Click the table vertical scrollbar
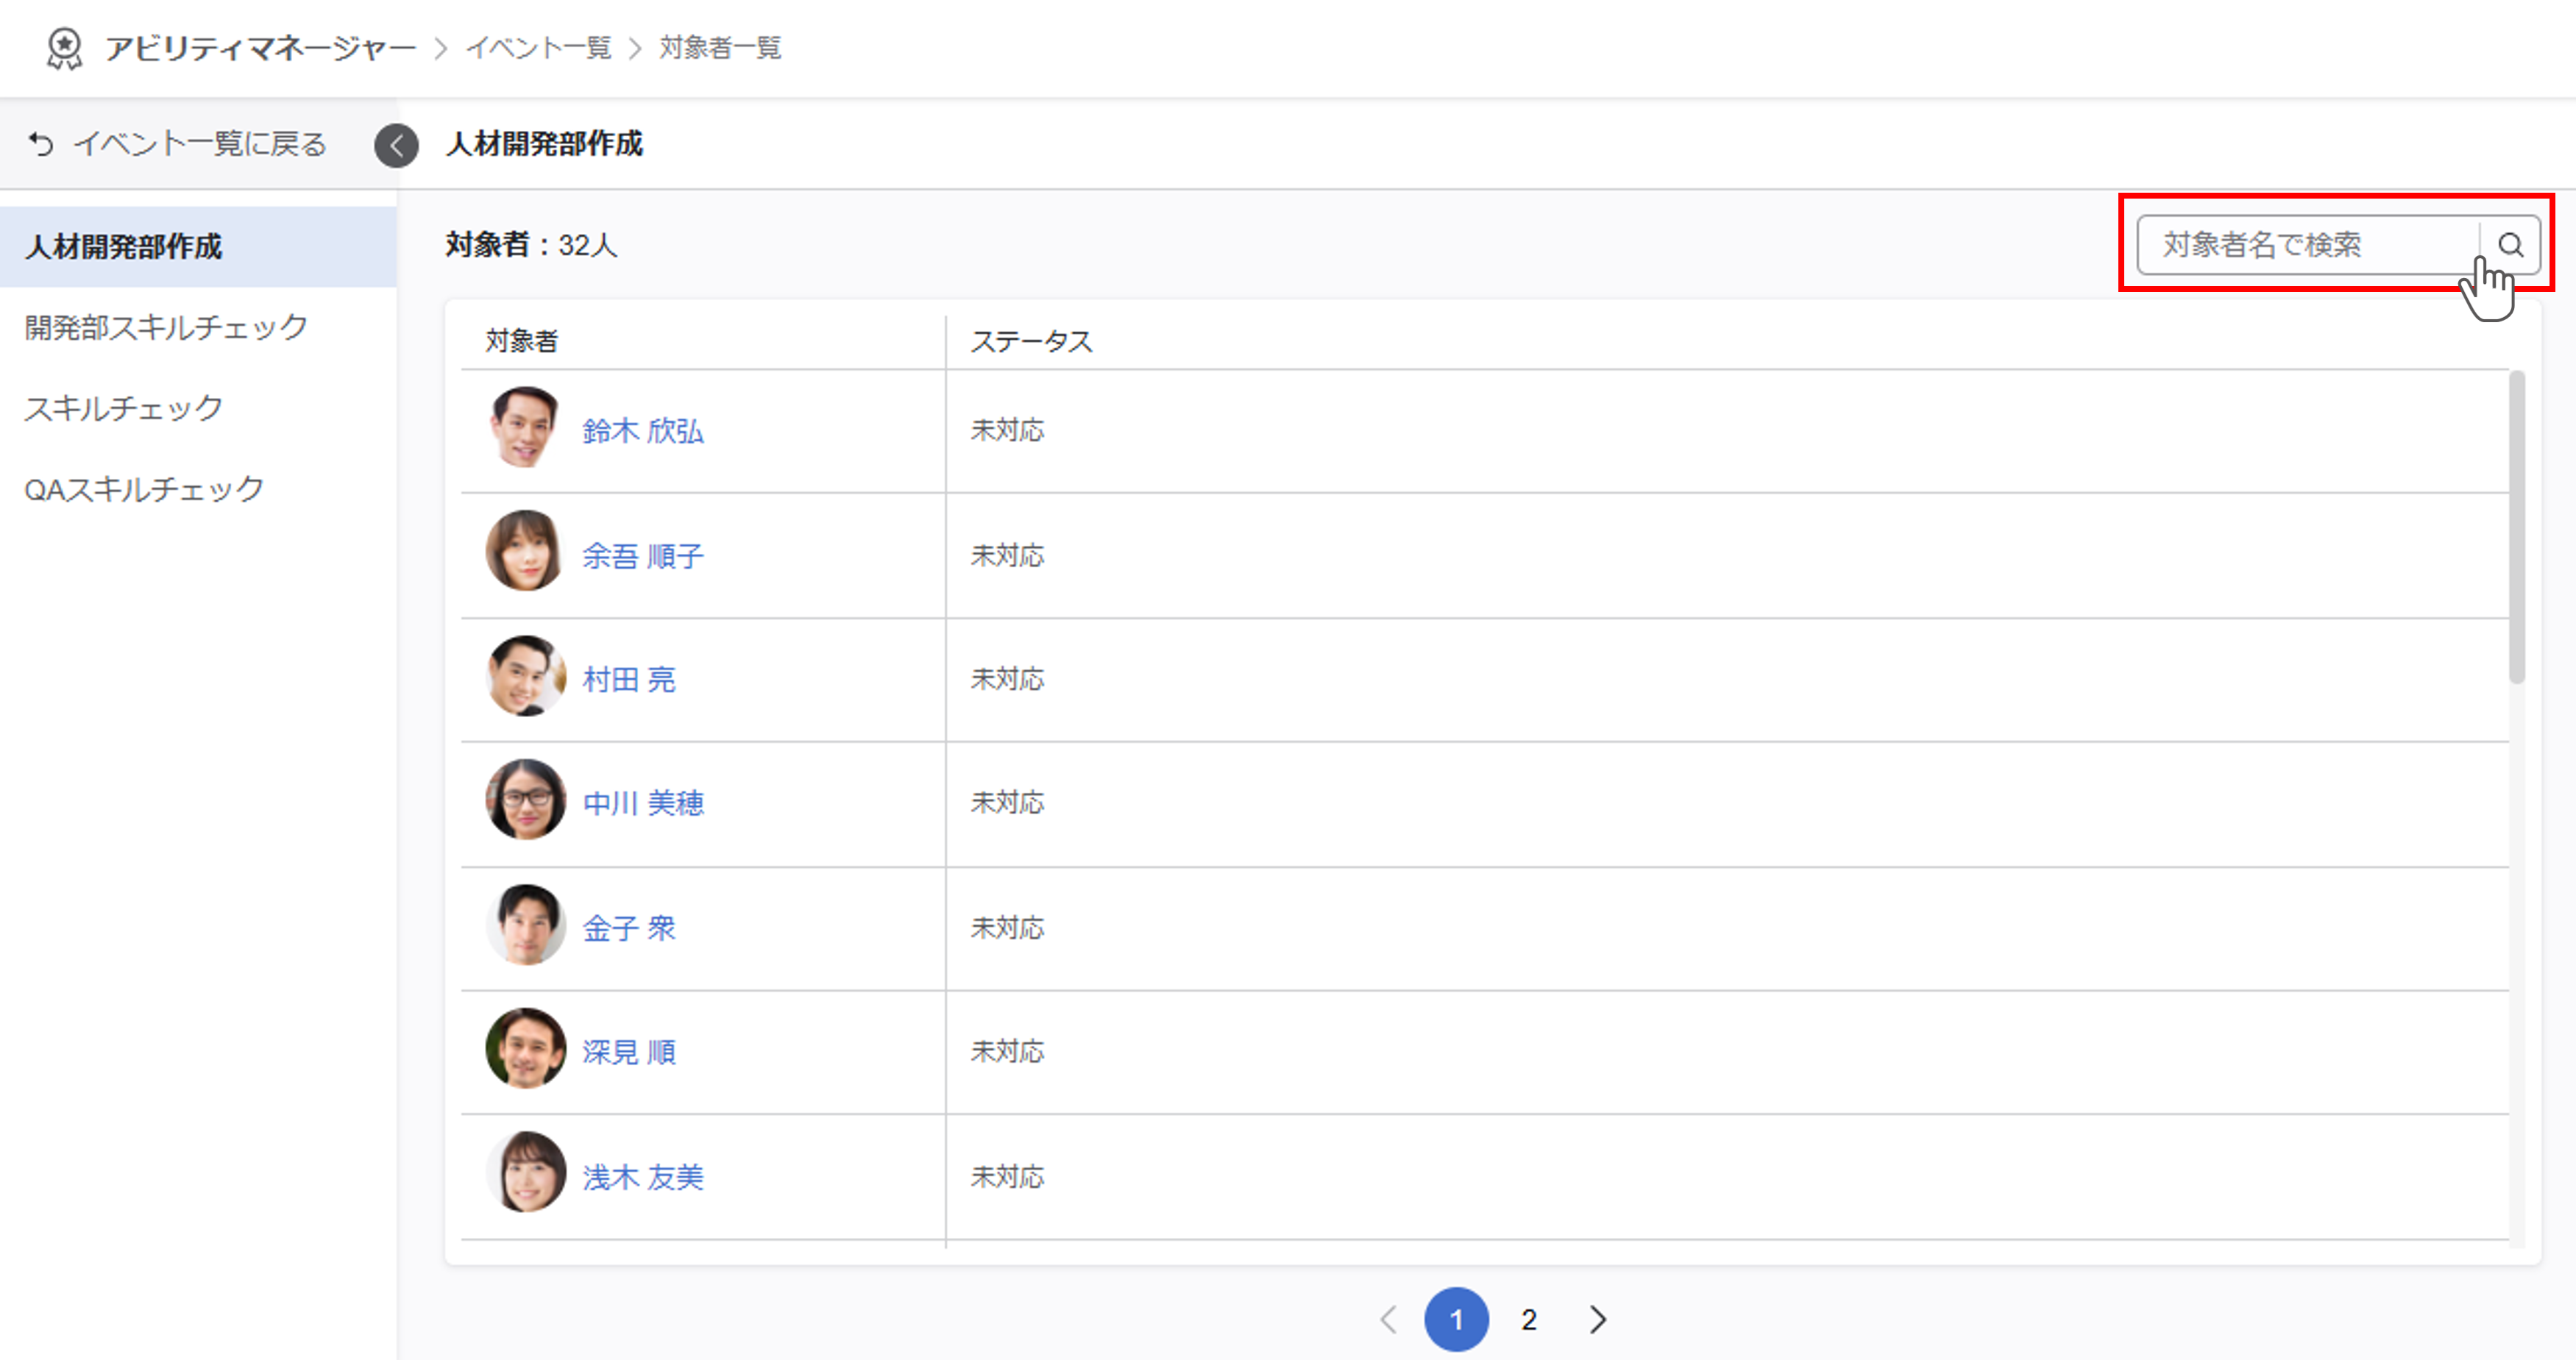Viewport: 2576px width, 1360px height. tap(2516, 528)
